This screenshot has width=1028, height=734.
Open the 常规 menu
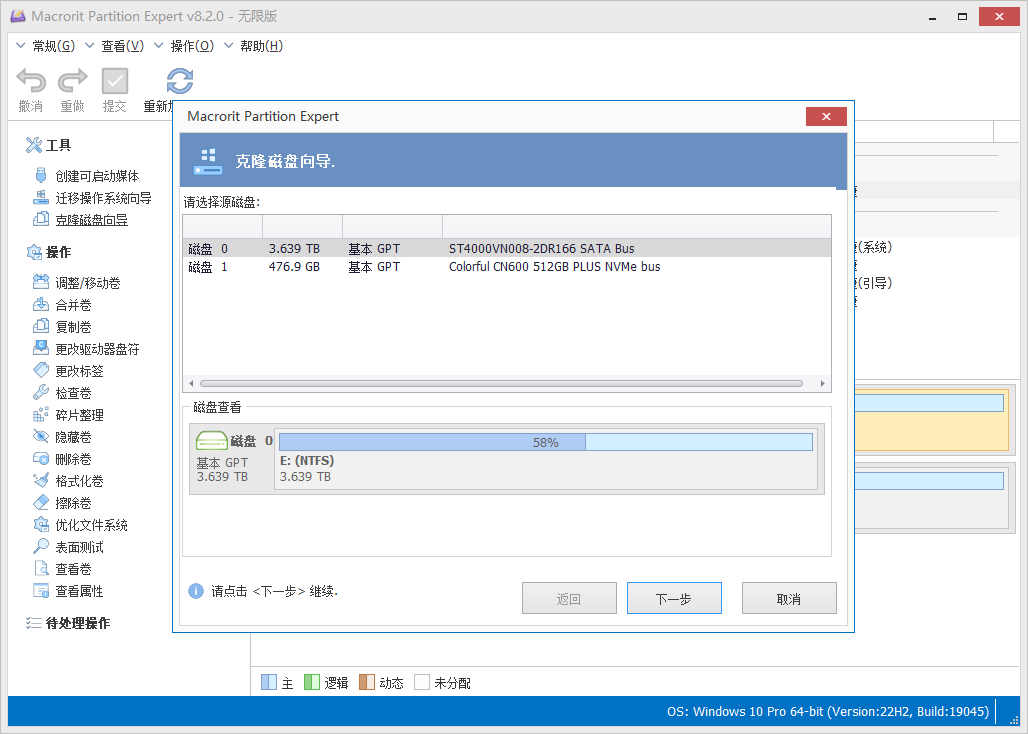click(55, 45)
